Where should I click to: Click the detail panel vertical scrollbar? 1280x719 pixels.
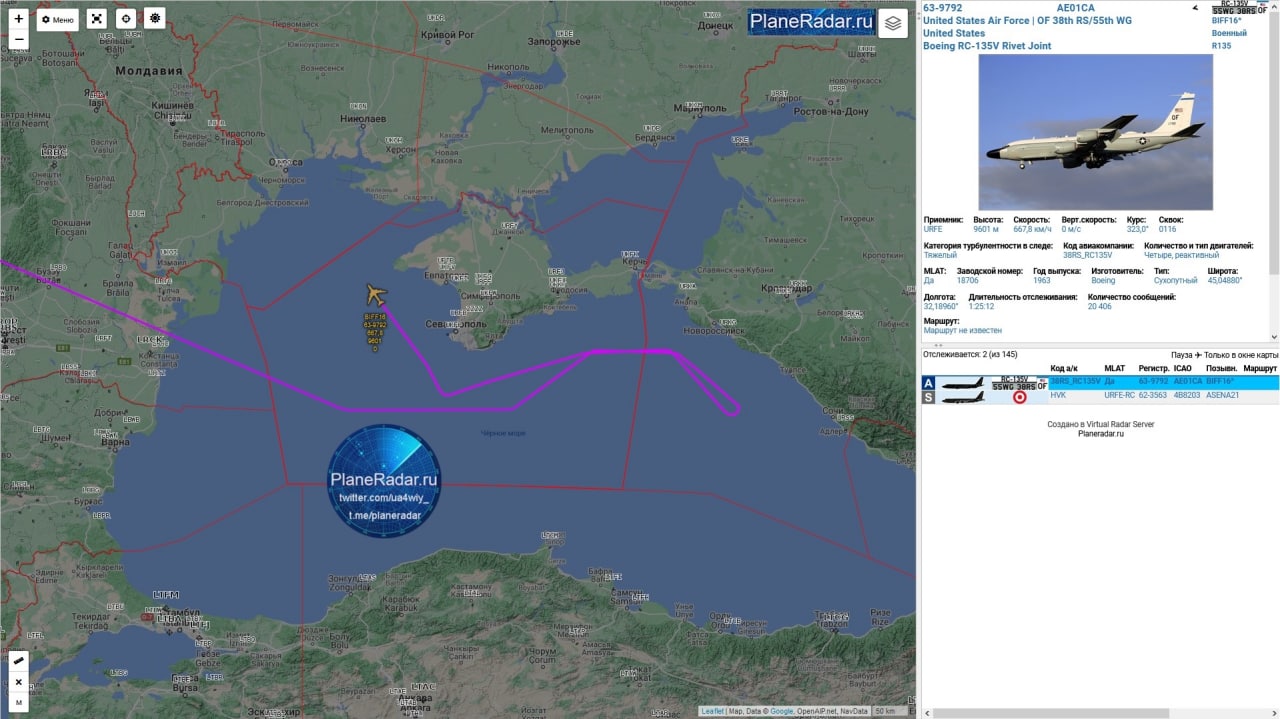pyautogui.click(x=1275, y=170)
